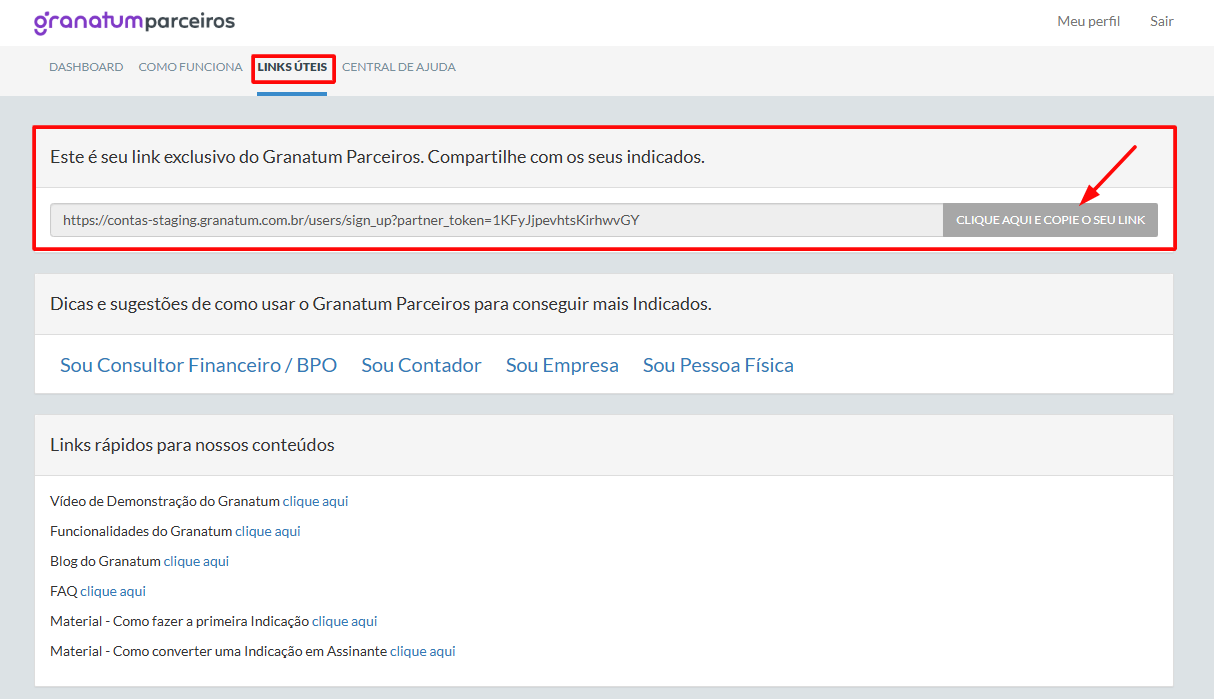Screen dimensions: 1214x699
Task: Click the Granatum Parceiros logo
Action: click(135, 22)
